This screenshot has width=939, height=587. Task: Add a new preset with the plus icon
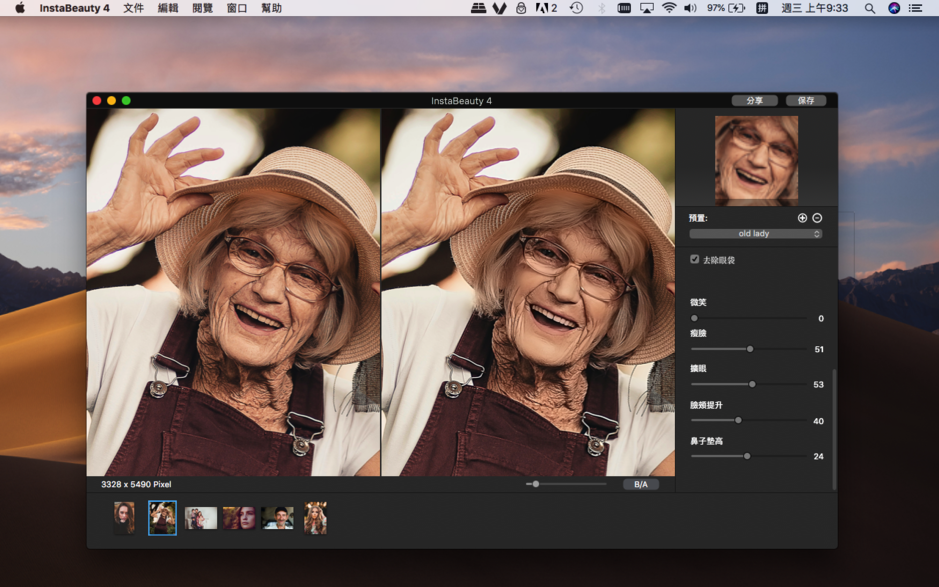pyautogui.click(x=803, y=218)
